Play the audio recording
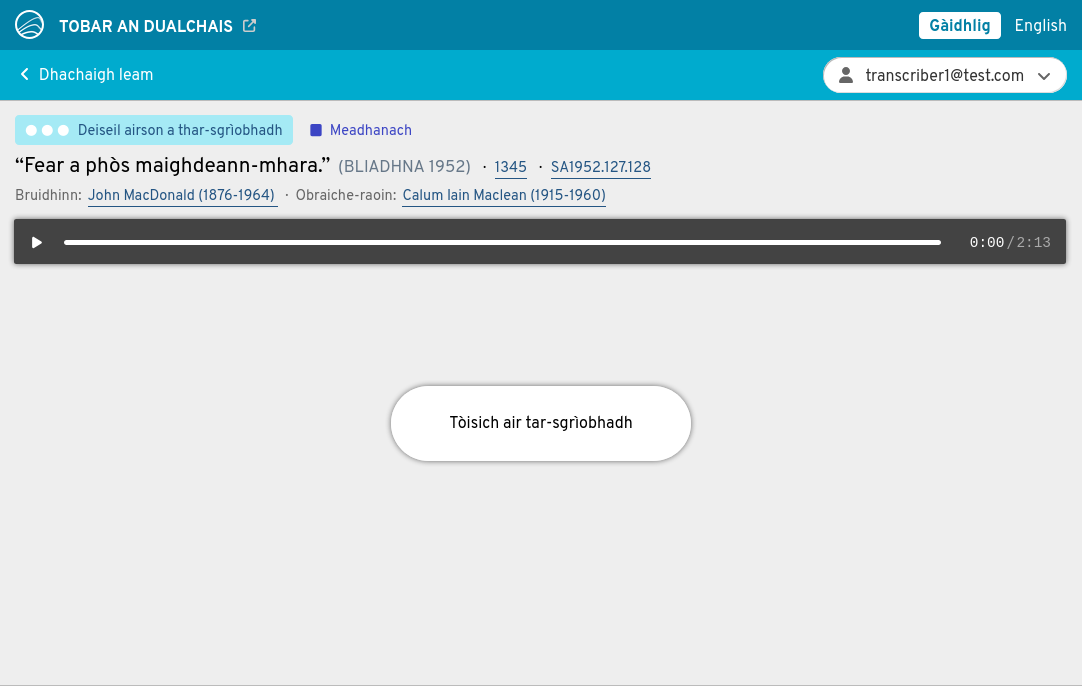 (x=37, y=242)
